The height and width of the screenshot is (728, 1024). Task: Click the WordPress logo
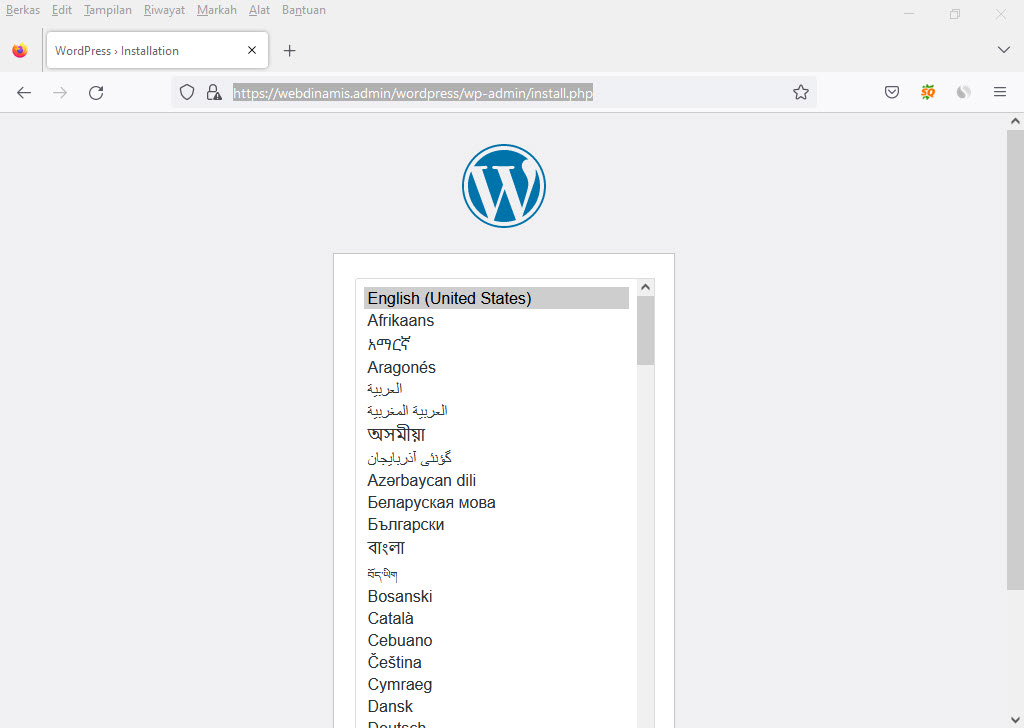coord(503,185)
